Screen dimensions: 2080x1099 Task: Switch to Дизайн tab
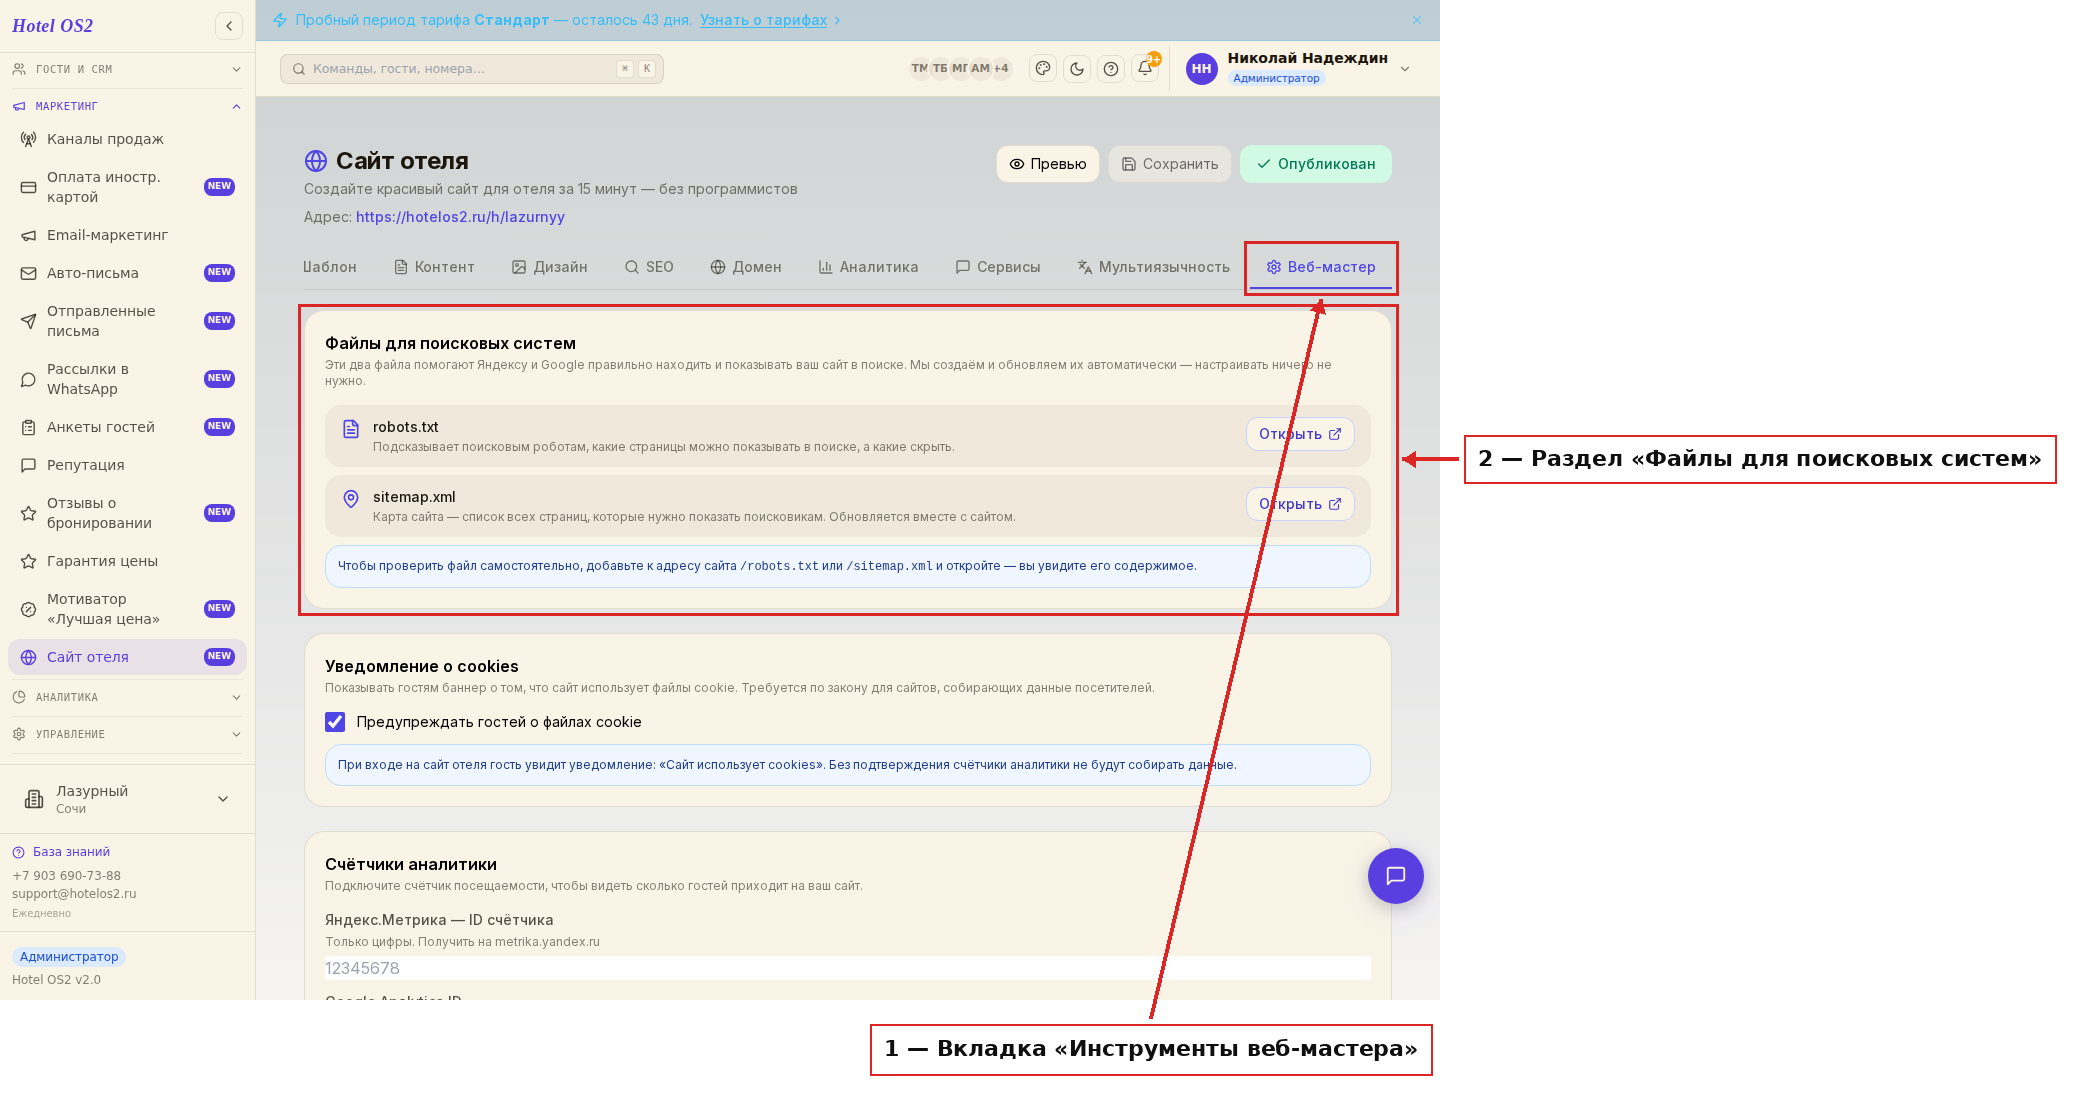(x=550, y=267)
